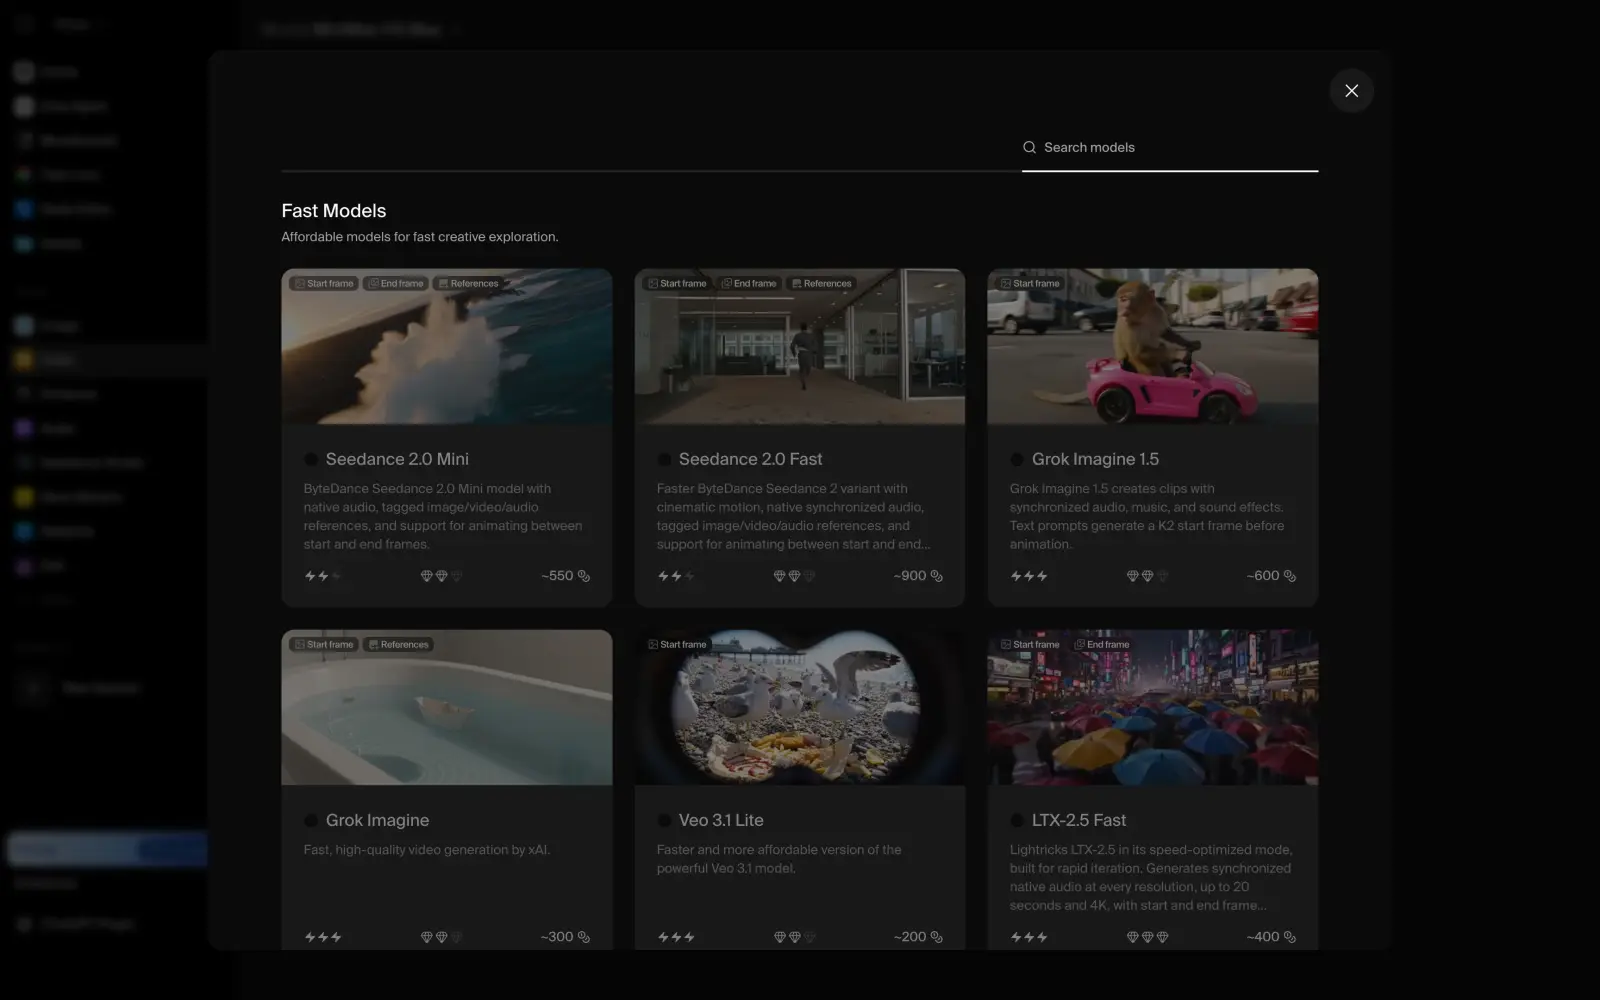Click the credits icon next to ~550
The image size is (1600, 1000).
[x=584, y=576]
